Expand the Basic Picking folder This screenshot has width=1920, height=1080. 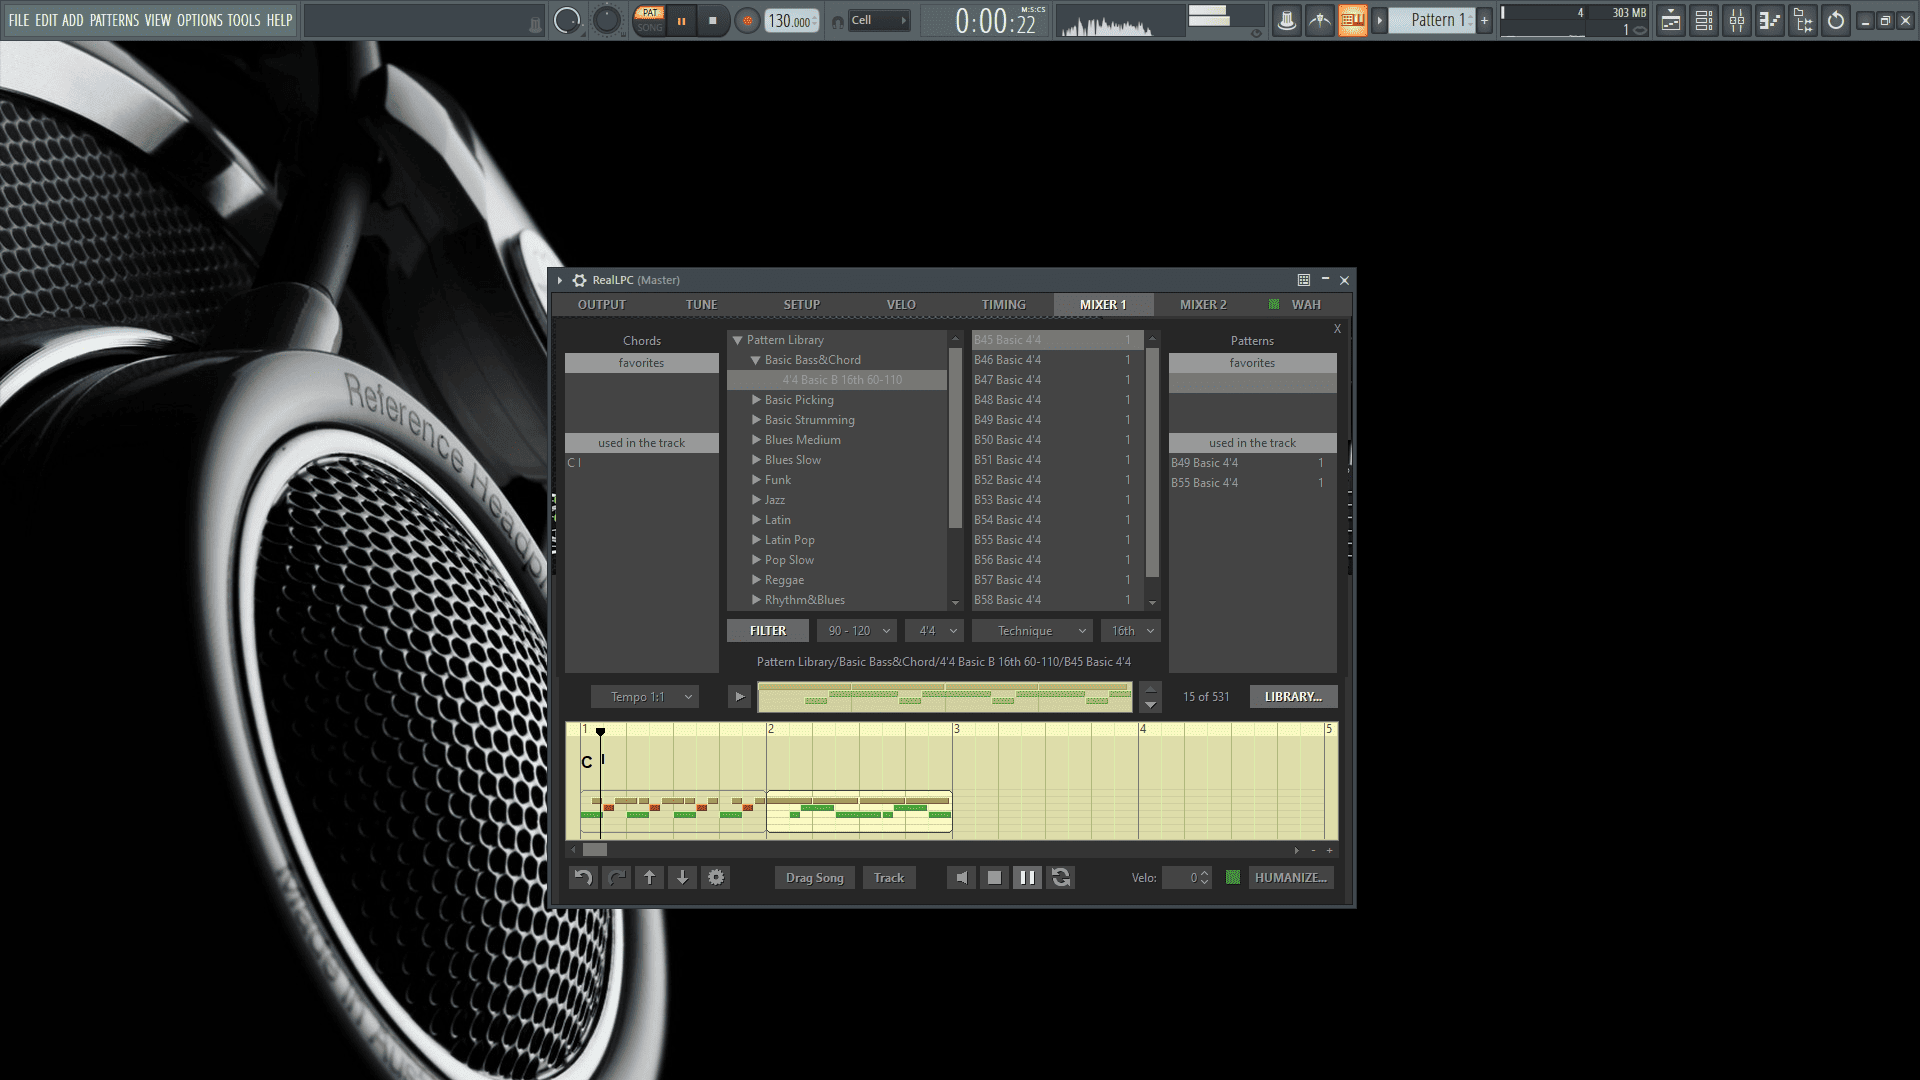(x=756, y=400)
